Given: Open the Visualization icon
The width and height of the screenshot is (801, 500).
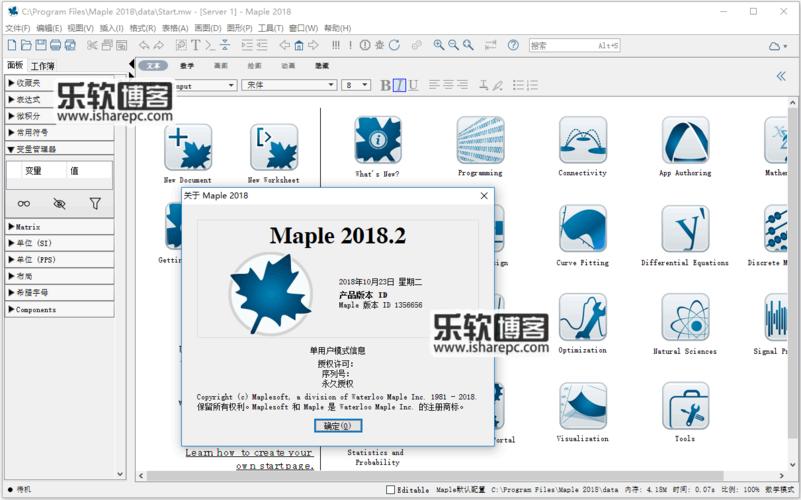Looking at the screenshot, I should click(x=582, y=406).
